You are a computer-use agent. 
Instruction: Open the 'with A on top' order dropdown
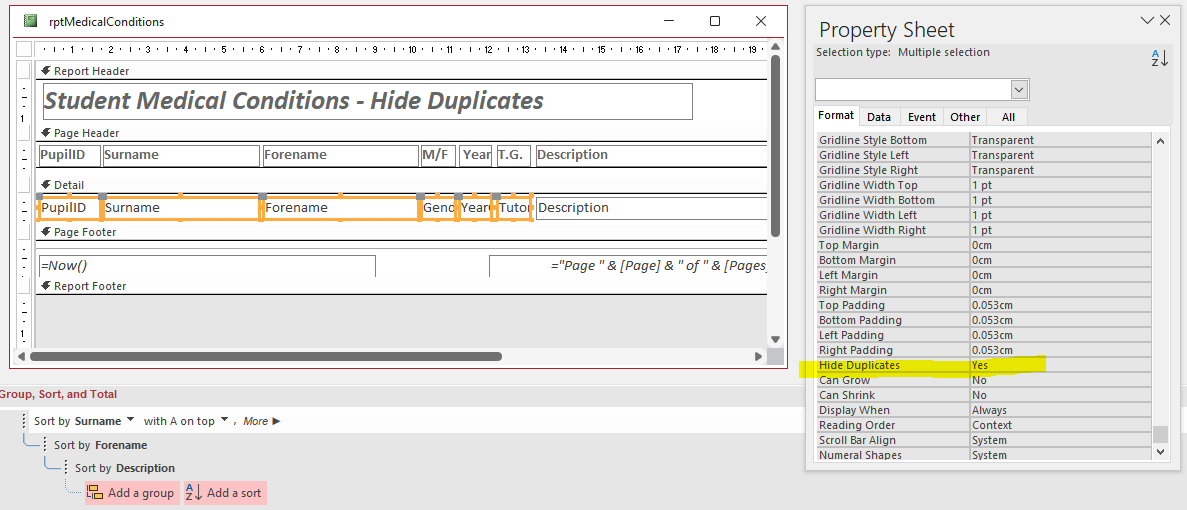tap(225, 420)
